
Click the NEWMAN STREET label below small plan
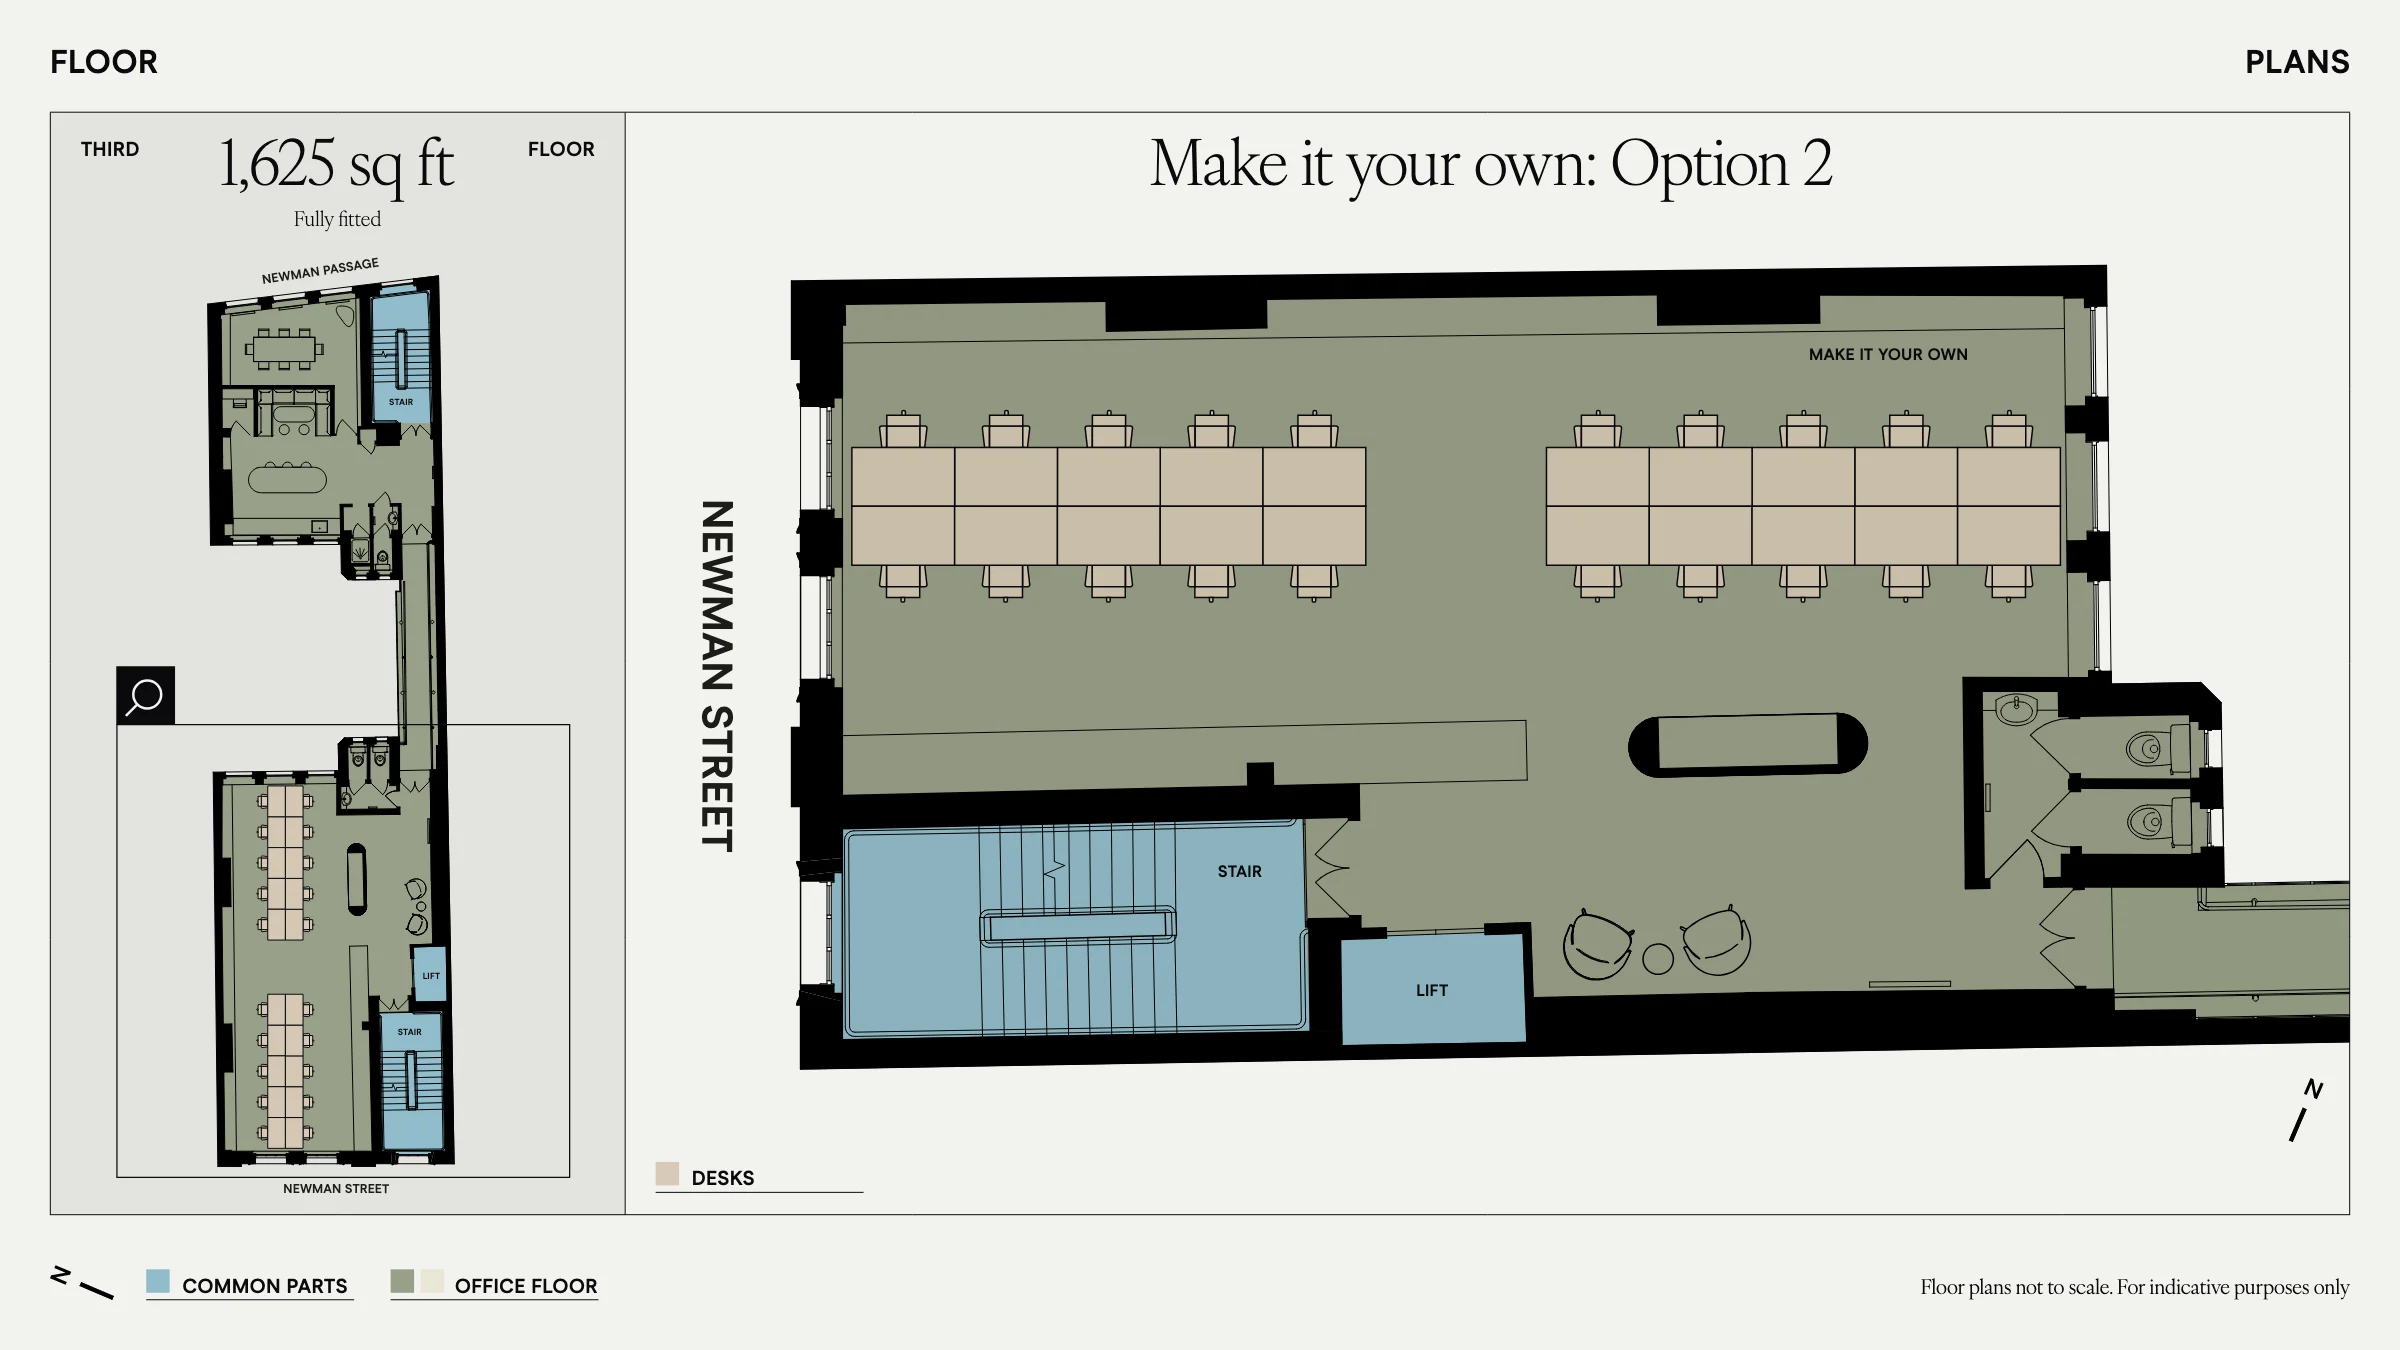point(336,1189)
